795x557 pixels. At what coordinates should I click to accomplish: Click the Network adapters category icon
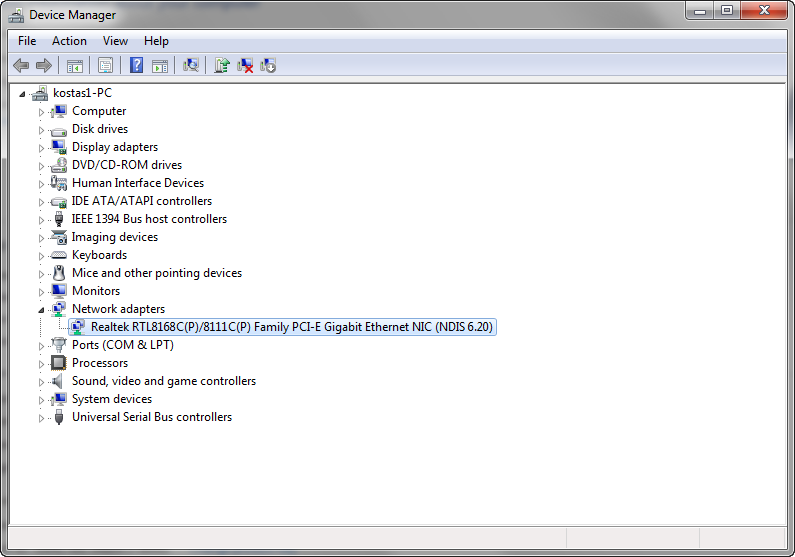[x=59, y=309]
